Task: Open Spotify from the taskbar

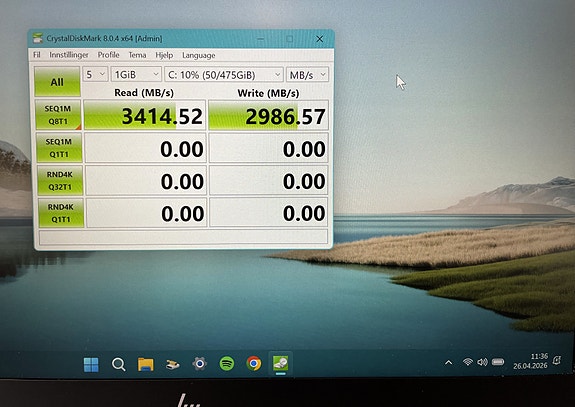Action: (227, 364)
